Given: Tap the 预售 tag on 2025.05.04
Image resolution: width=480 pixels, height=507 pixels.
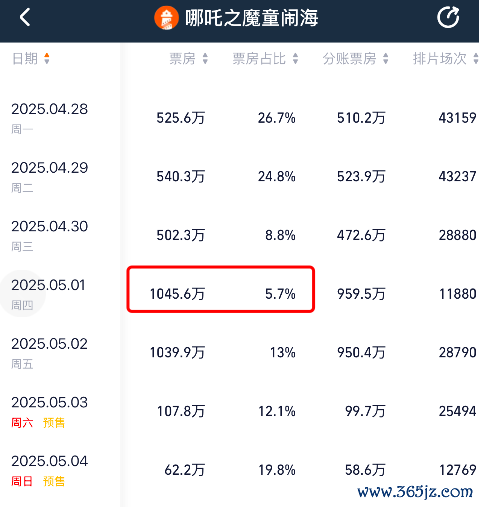Looking at the screenshot, I should [54, 481].
